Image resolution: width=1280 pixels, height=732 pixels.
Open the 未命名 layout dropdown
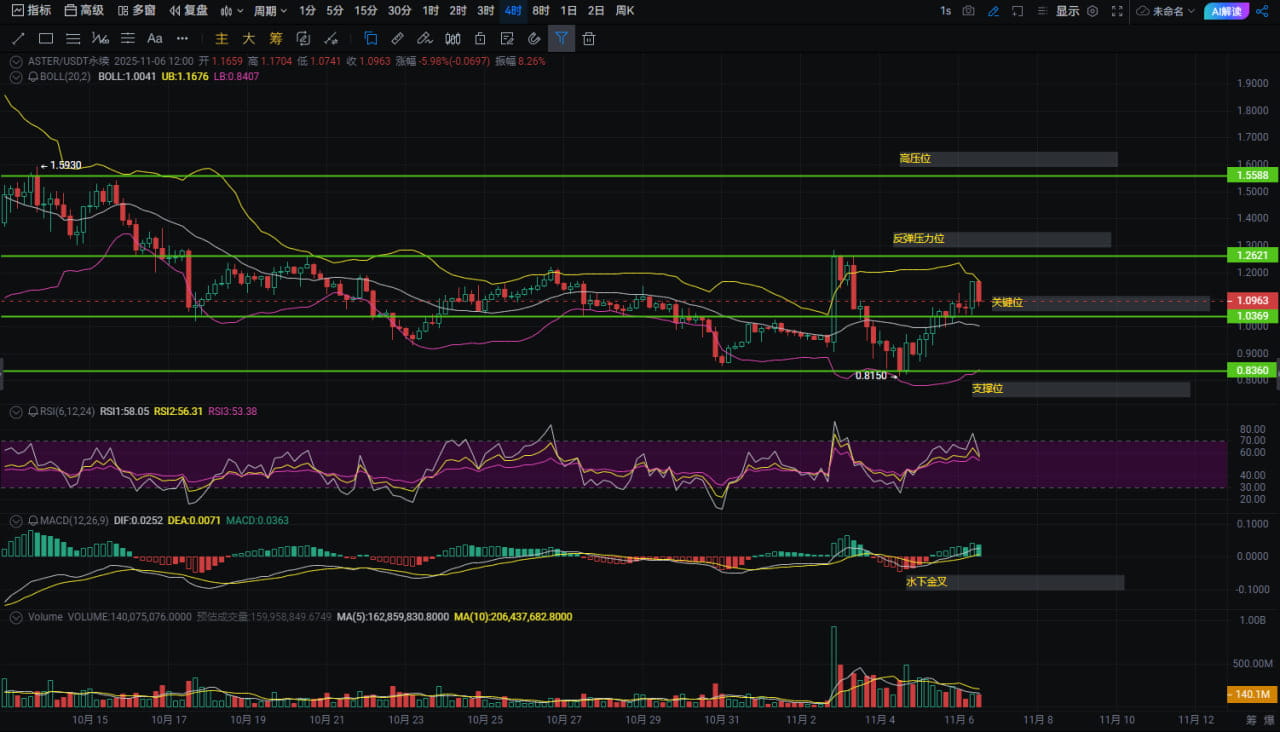click(x=1166, y=11)
